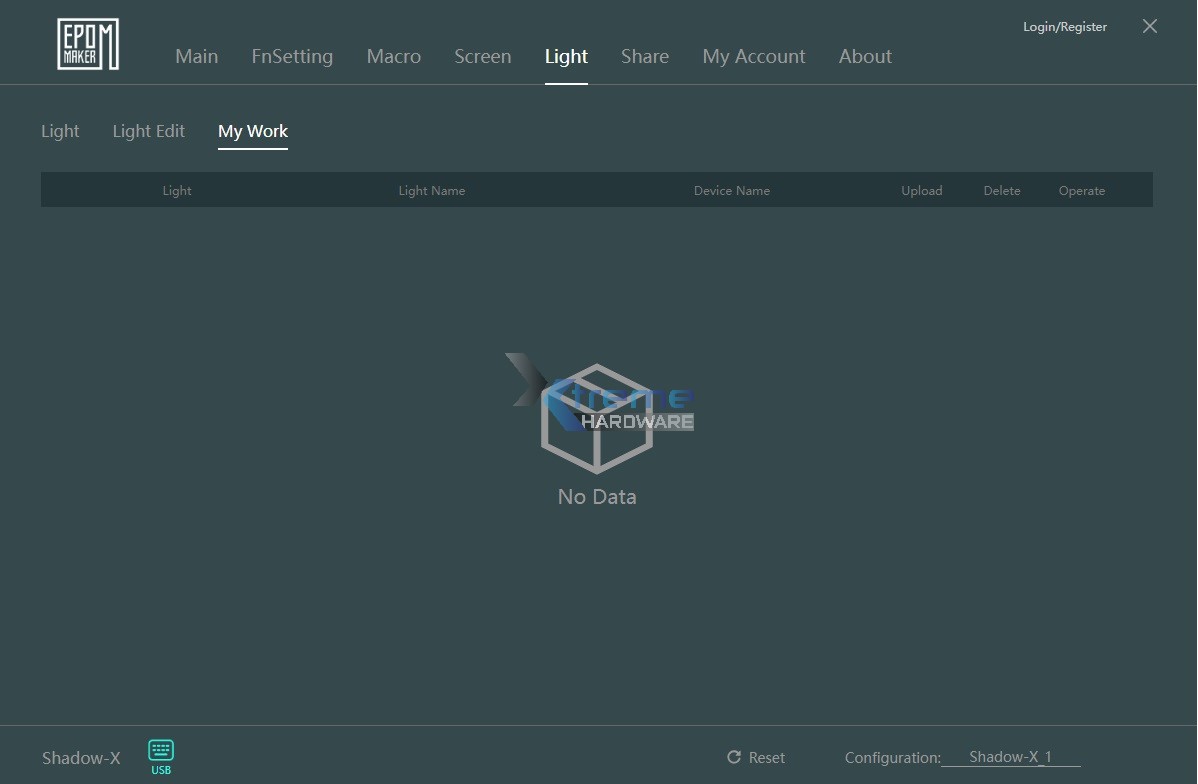Click the Reset circular arrow icon
This screenshot has height=784, width=1198.
pyautogui.click(x=734, y=758)
